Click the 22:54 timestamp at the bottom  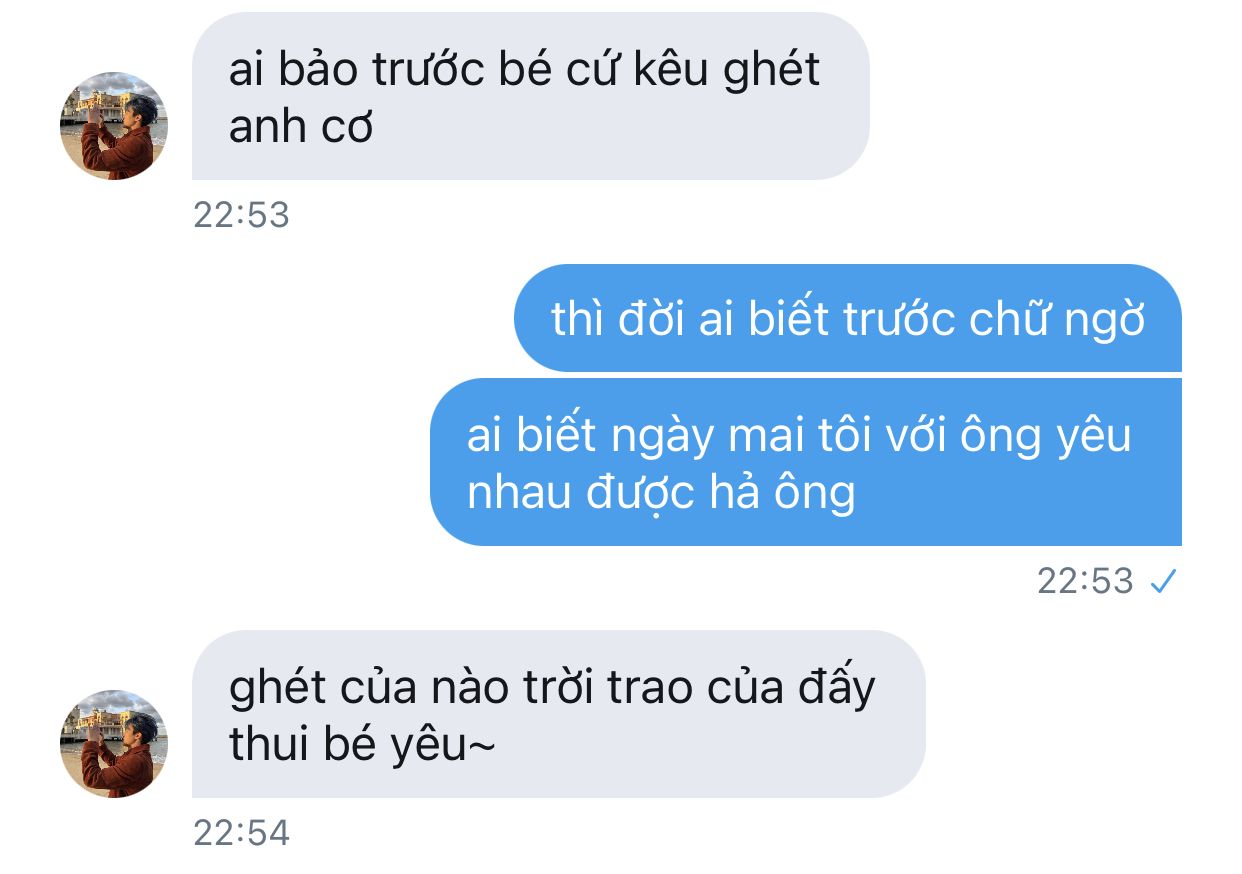[241, 833]
